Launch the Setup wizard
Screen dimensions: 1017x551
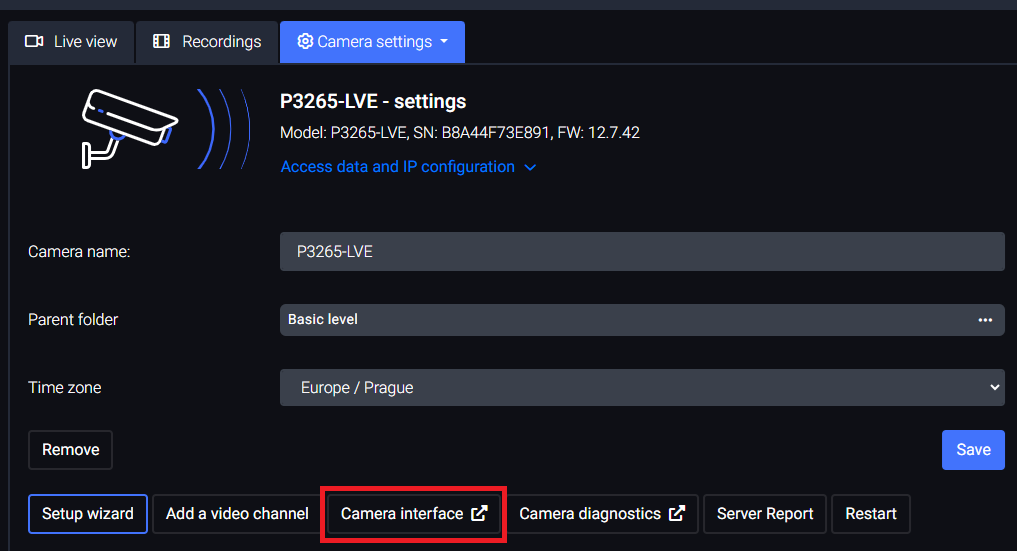88,514
